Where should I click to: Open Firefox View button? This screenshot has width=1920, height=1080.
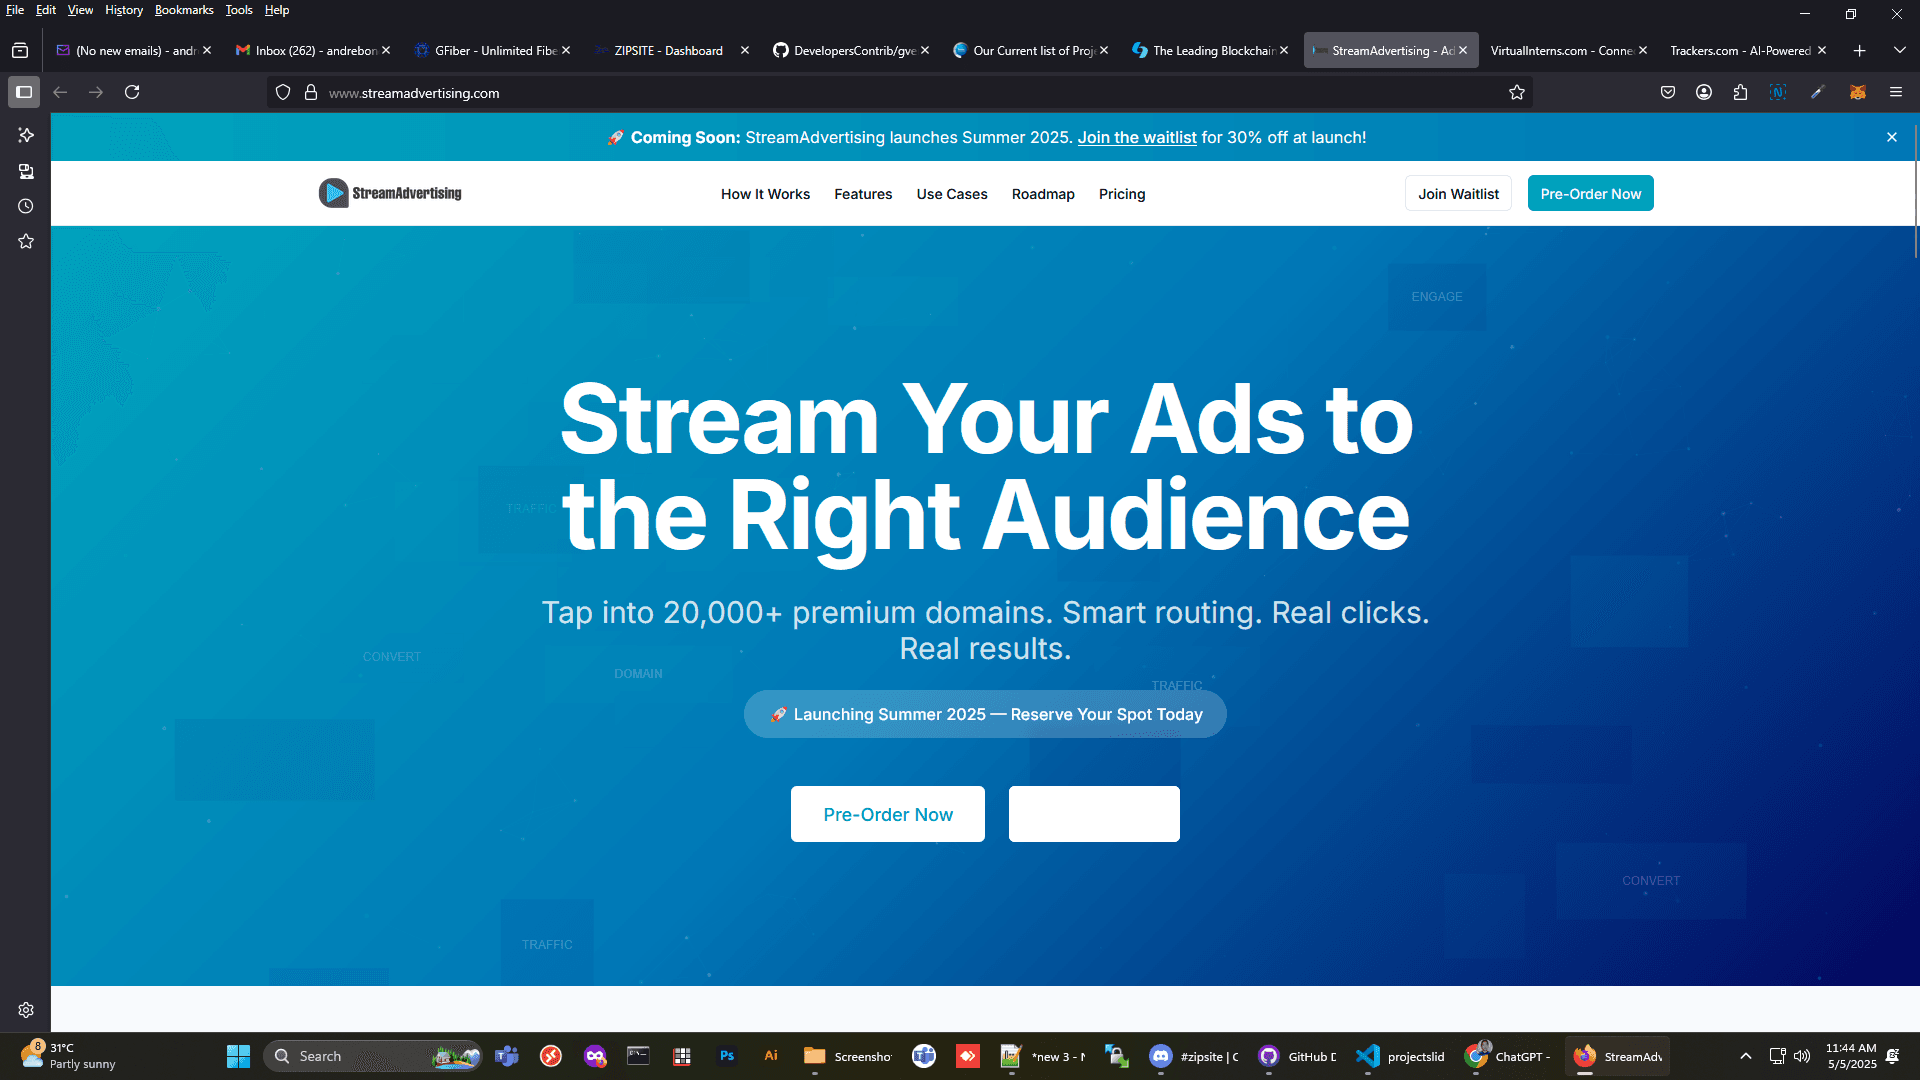(20, 50)
